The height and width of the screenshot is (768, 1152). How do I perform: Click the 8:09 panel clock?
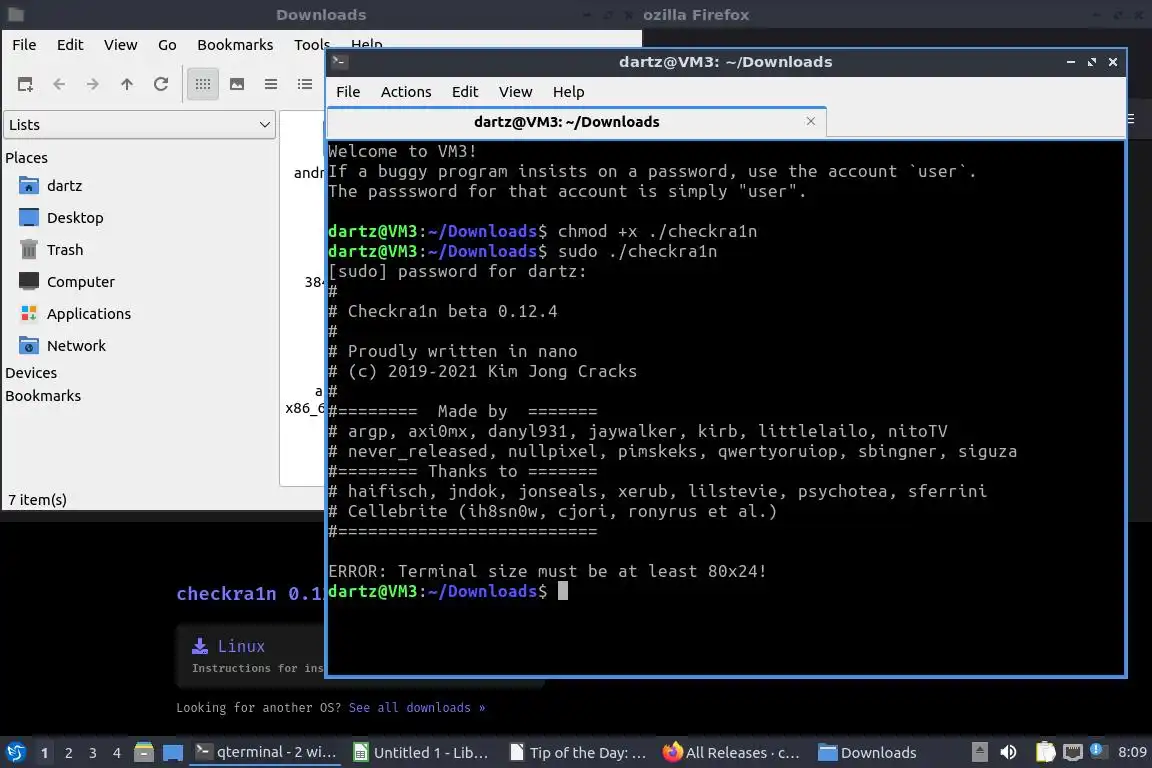[1132, 753]
